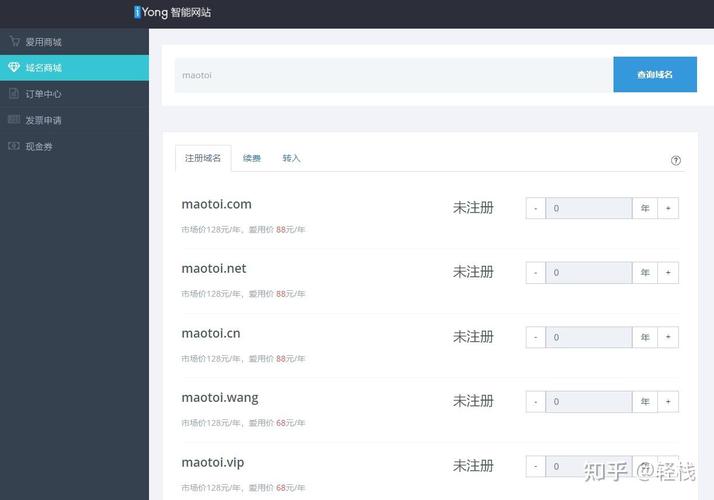The height and width of the screenshot is (500, 714).
Task: Click the maotoi.com domain name
Action: (x=216, y=204)
